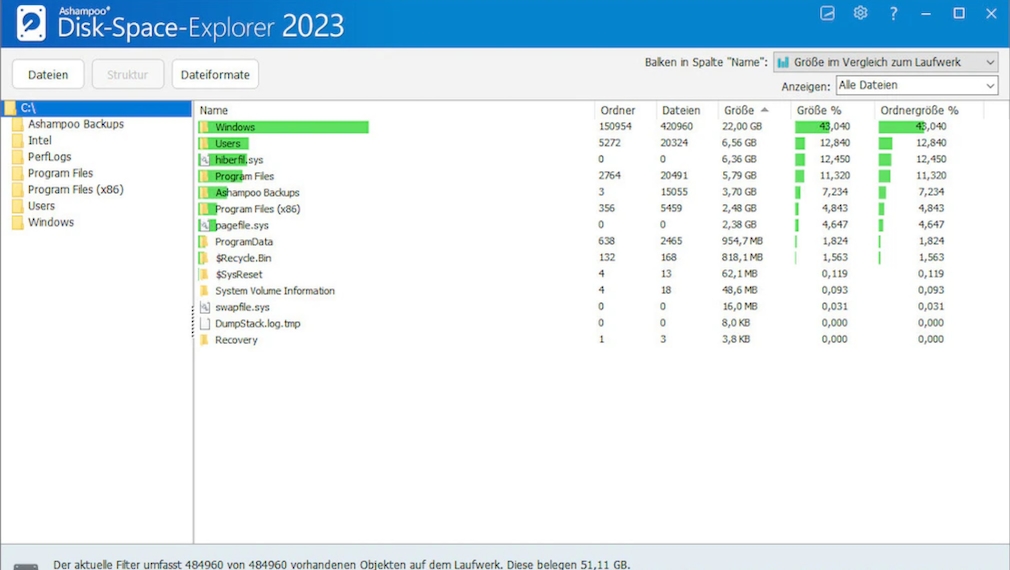Switch to the Dateiformate view

215,75
